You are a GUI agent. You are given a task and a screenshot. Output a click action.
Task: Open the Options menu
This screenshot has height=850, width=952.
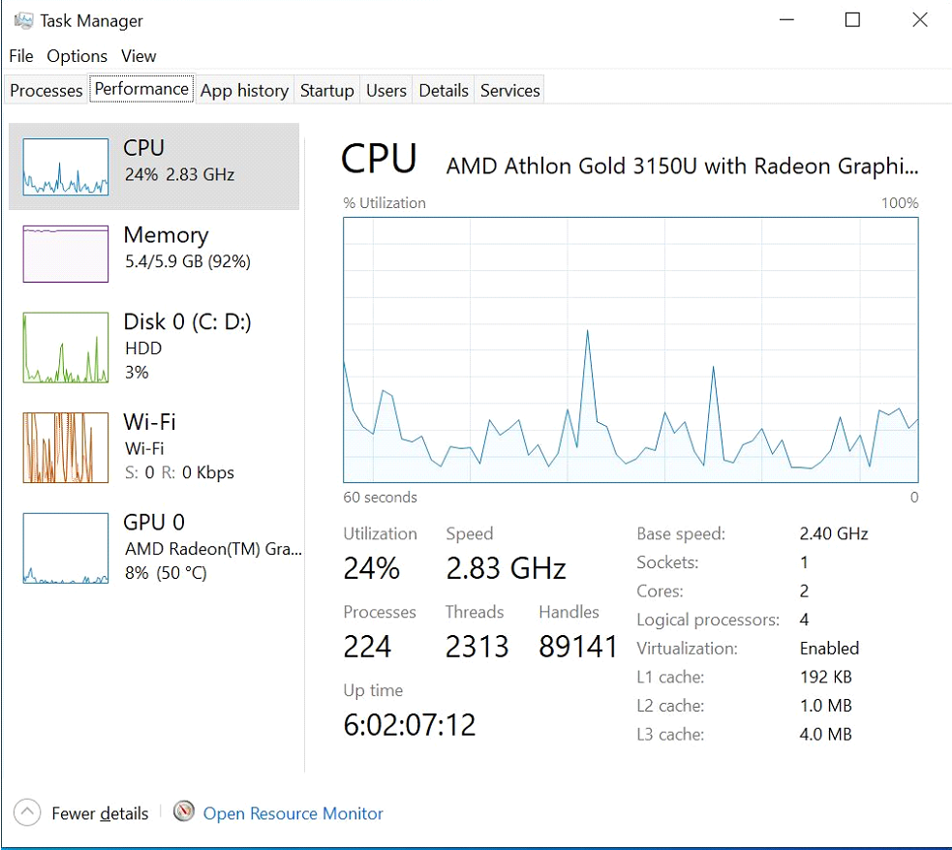click(77, 56)
